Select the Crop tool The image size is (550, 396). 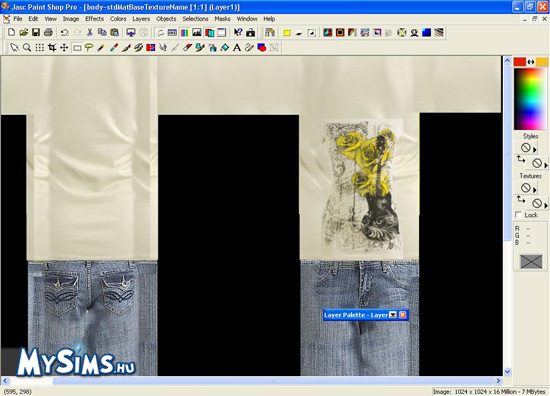(x=52, y=48)
